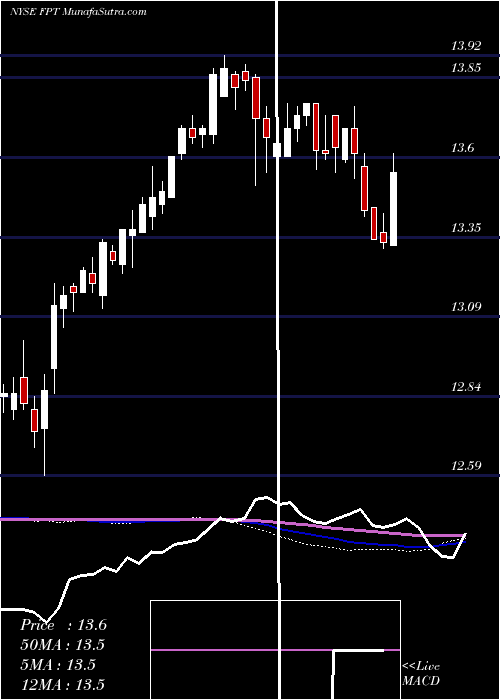Select the 13.09 price axis label
Screen dimensions: 500x700
(x=466, y=307)
